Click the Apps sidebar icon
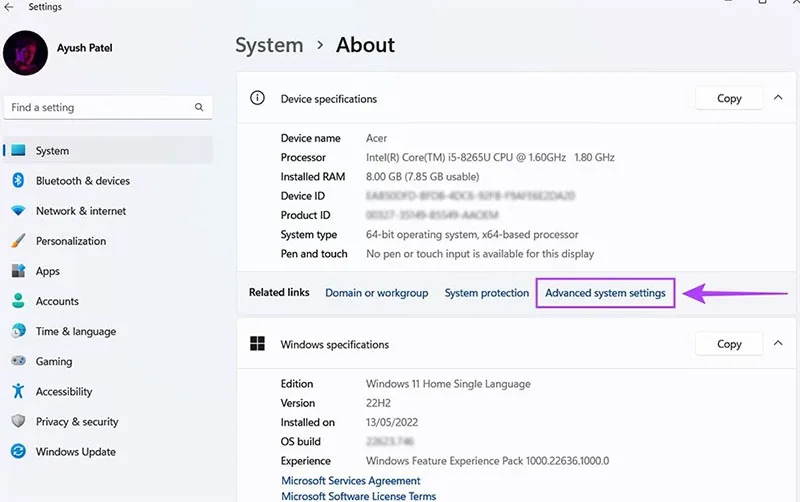The width and height of the screenshot is (800, 502). (18, 271)
